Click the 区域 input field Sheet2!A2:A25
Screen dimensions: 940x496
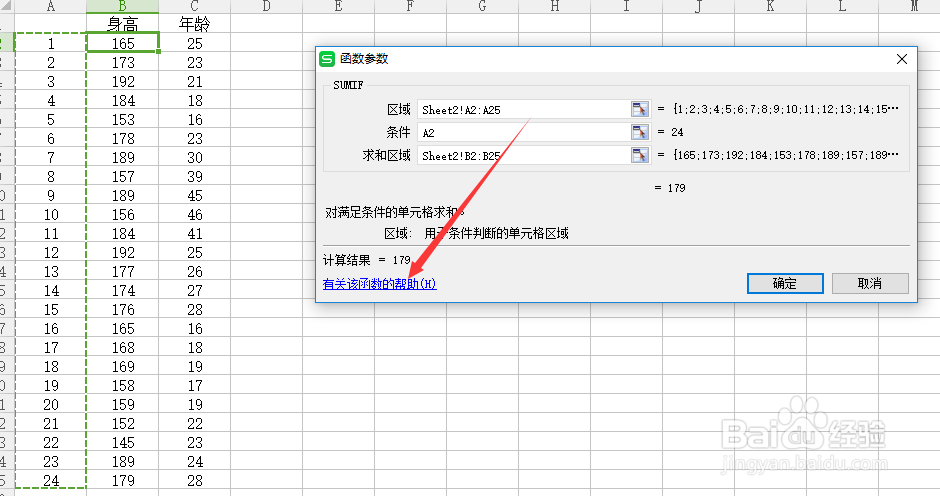523,109
